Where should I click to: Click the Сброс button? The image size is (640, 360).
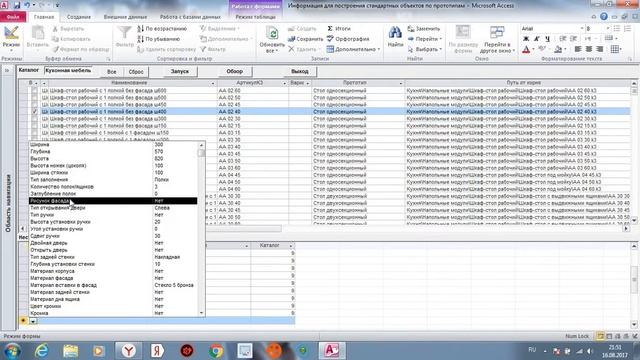coord(136,71)
